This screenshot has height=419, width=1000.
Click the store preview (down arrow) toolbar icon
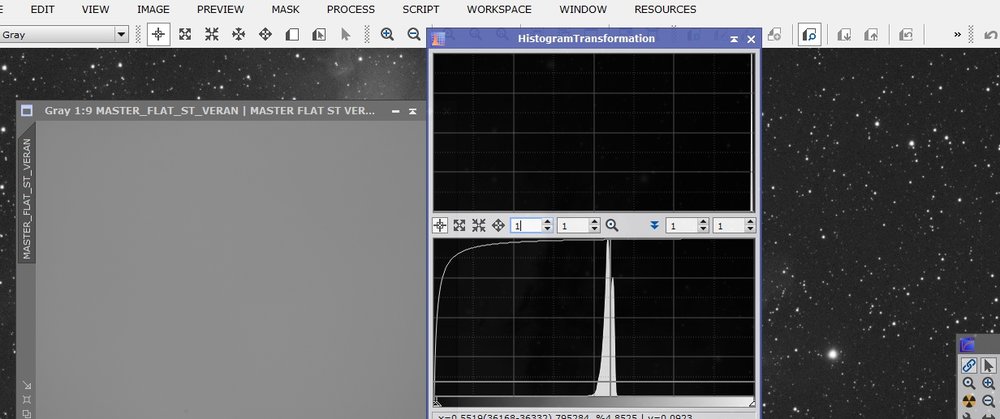pyautogui.click(x=844, y=34)
